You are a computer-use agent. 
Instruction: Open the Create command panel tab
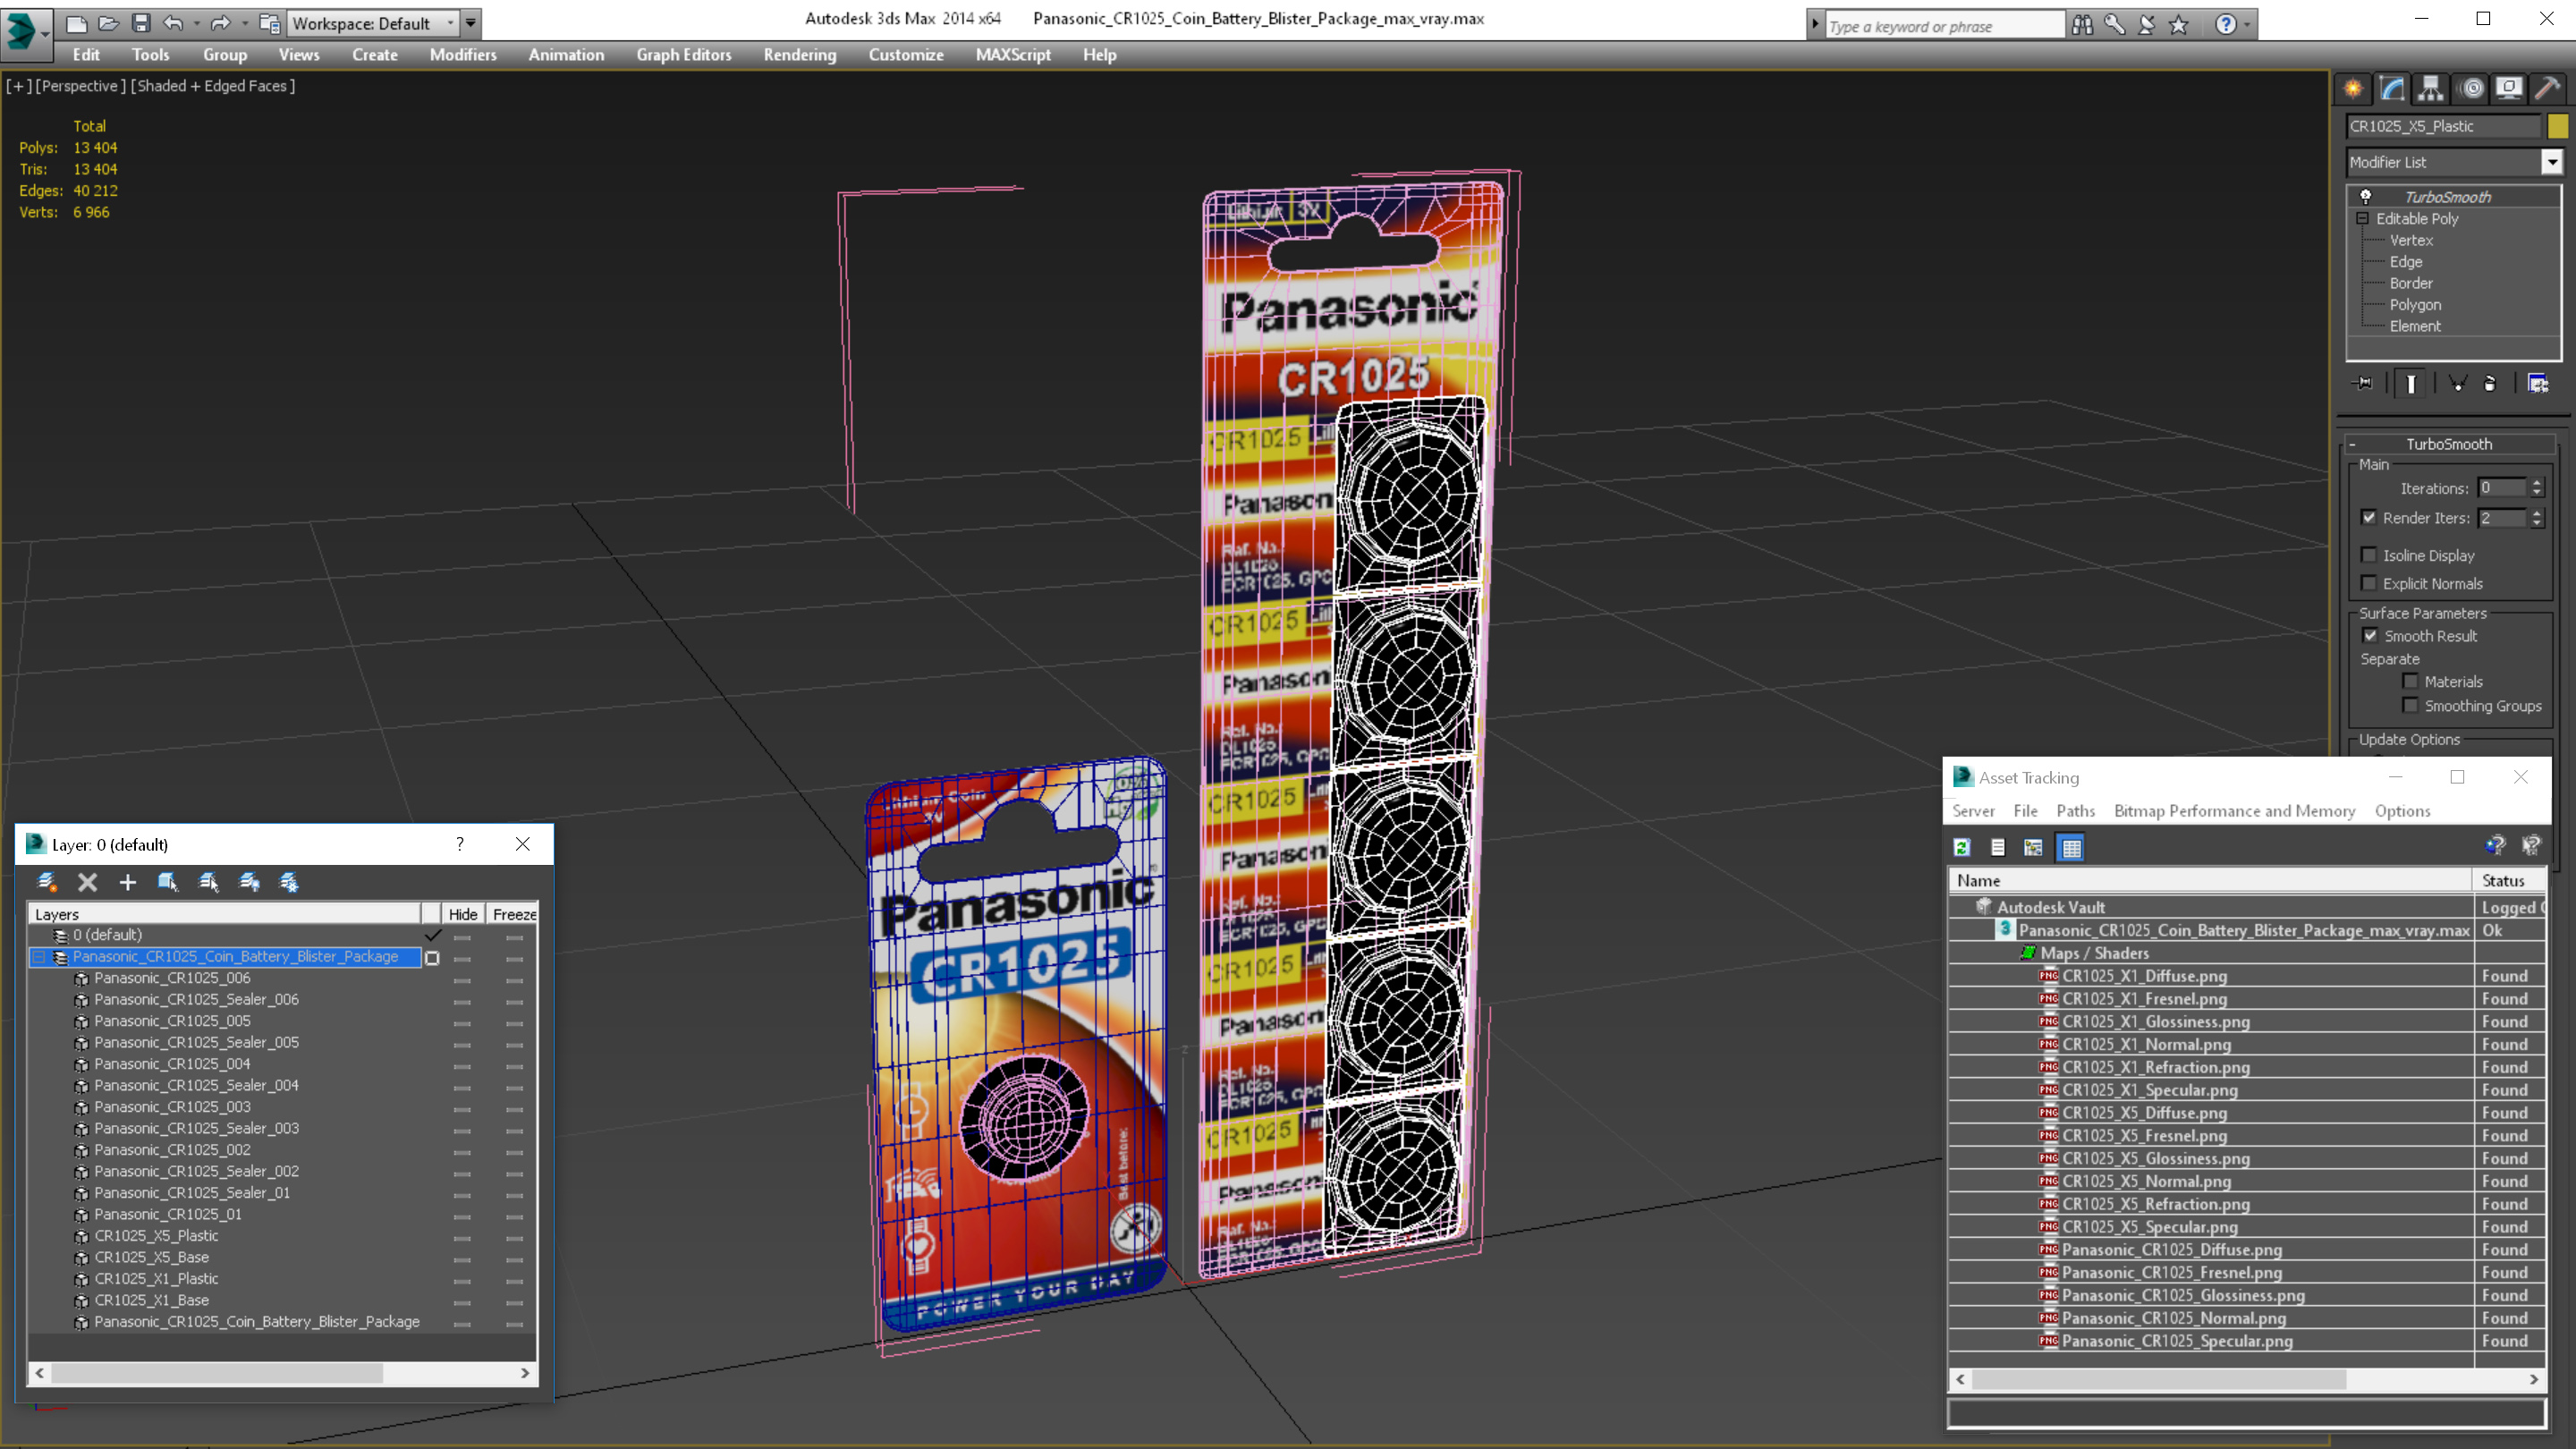2353,88
